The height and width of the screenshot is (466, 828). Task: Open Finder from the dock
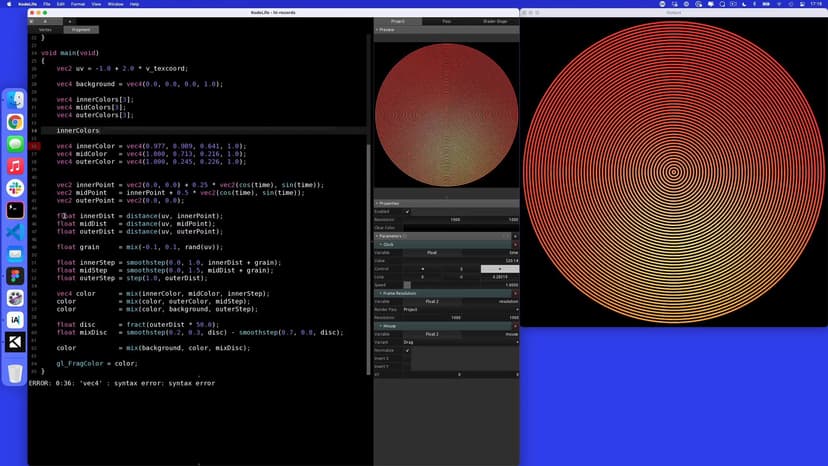15,100
